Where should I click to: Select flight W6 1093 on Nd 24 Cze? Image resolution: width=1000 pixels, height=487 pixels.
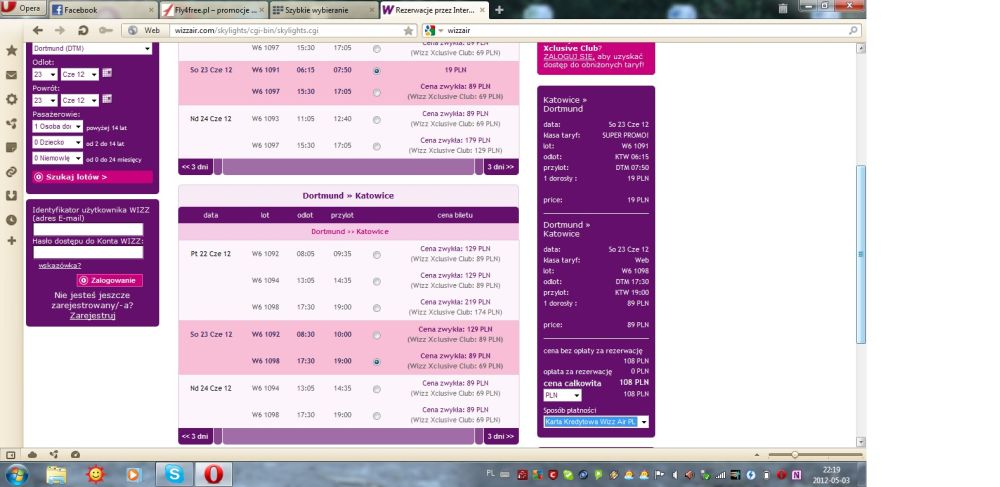[x=377, y=120]
